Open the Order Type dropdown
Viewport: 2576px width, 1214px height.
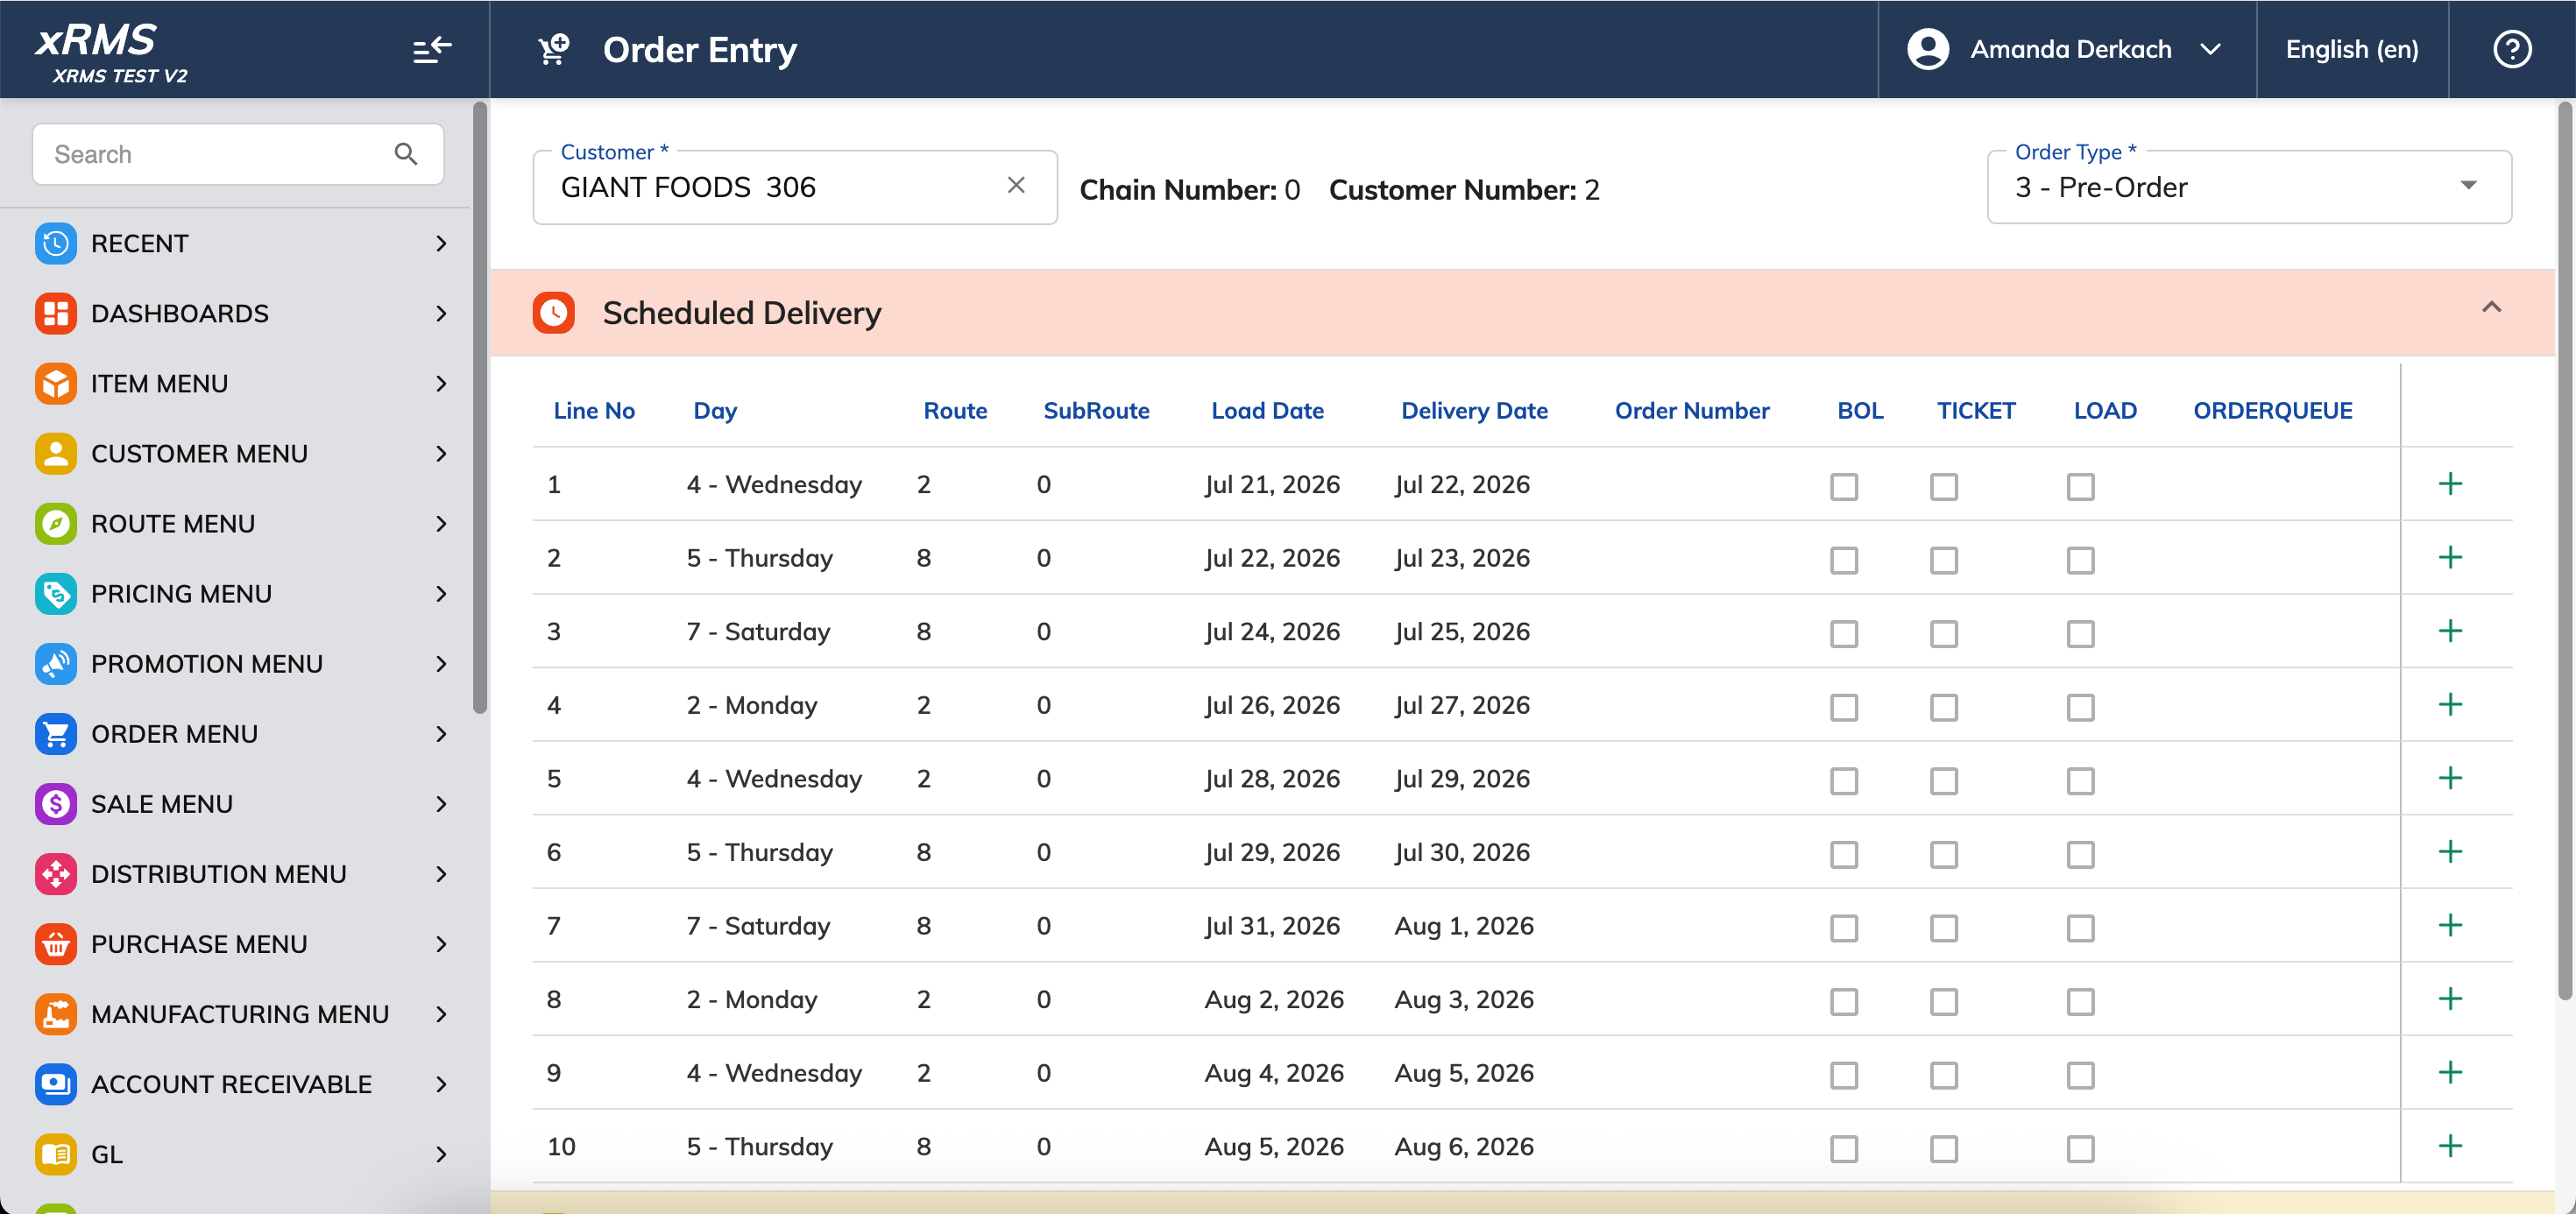tap(2249, 187)
